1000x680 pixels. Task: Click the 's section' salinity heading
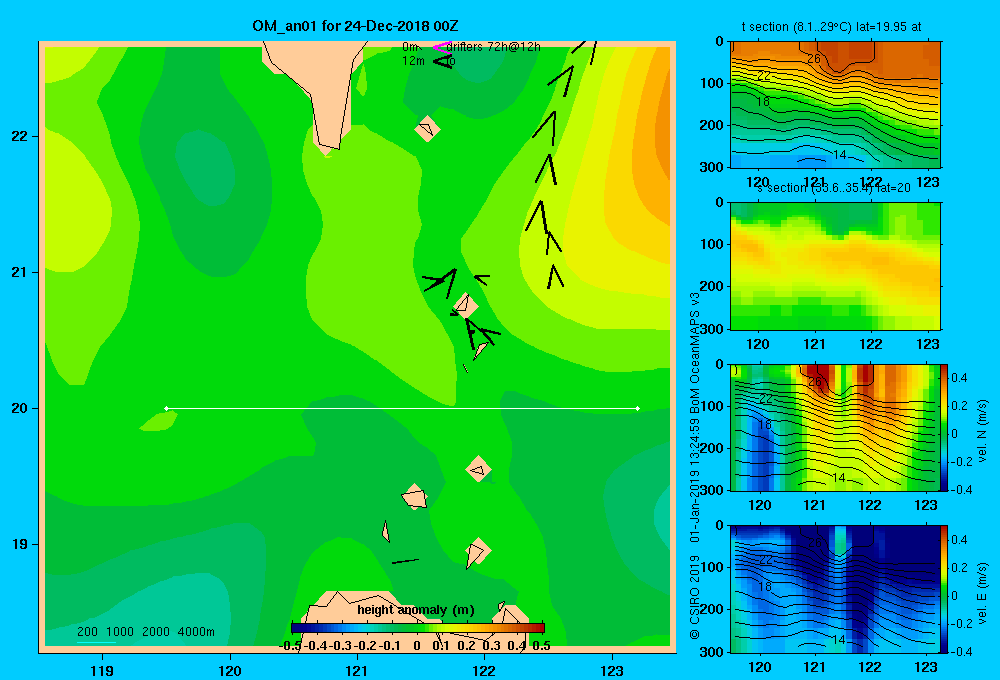pyautogui.click(x=834, y=188)
